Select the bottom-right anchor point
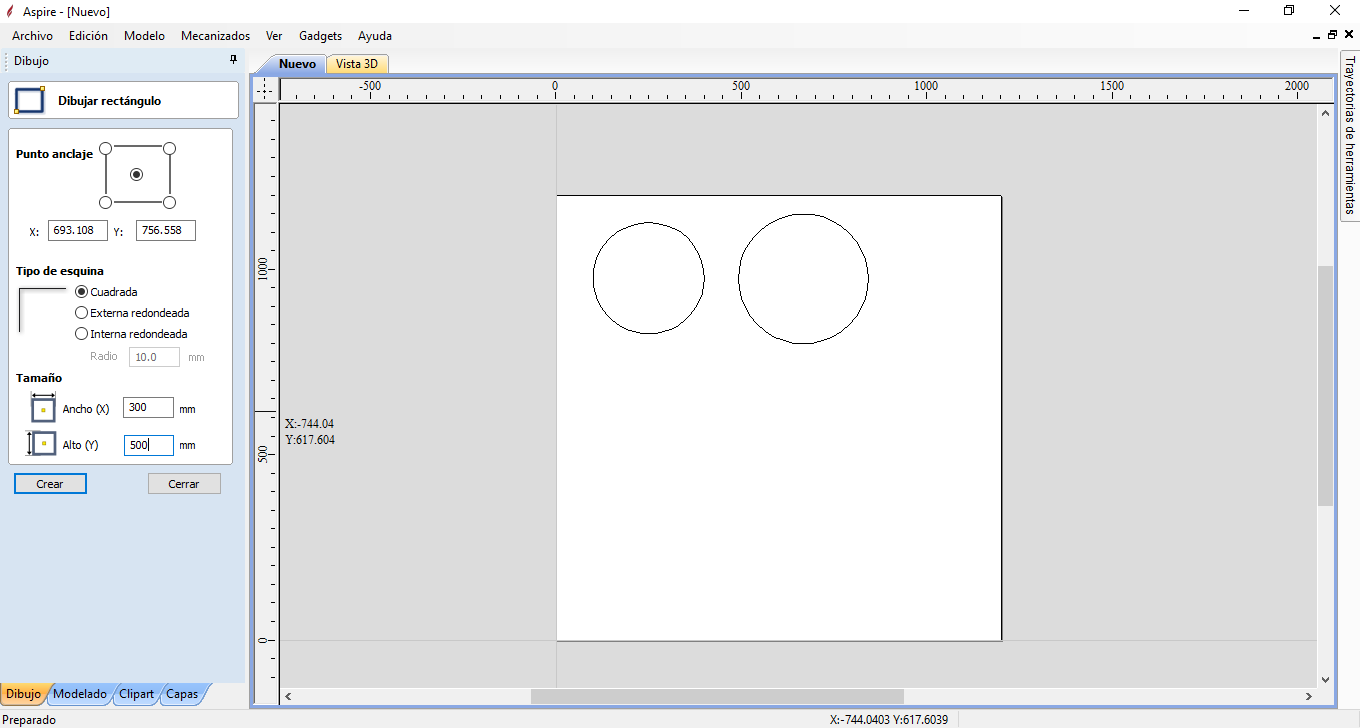 pos(169,202)
